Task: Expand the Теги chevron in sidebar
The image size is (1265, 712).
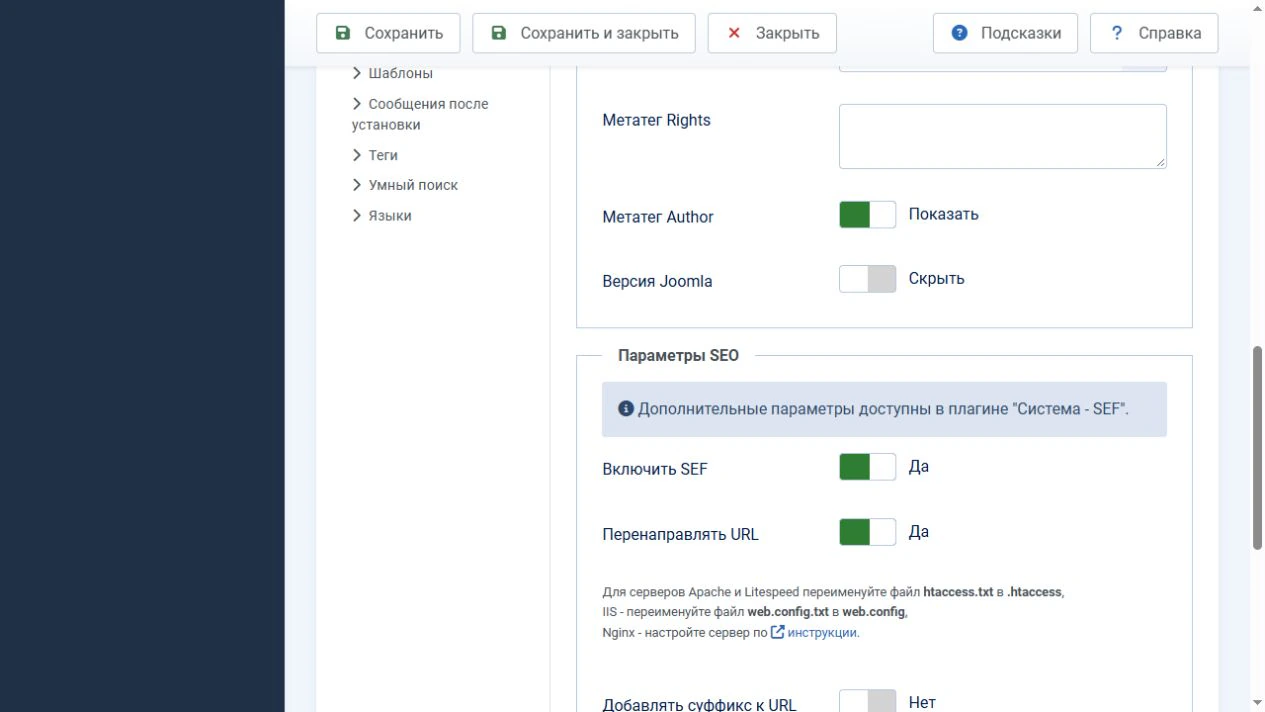Action: click(x=357, y=155)
